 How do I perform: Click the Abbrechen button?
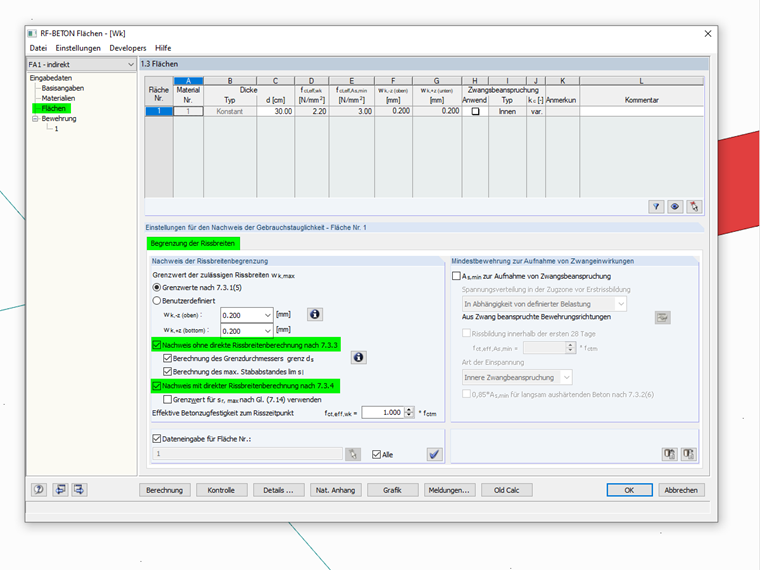click(x=681, y=490)
